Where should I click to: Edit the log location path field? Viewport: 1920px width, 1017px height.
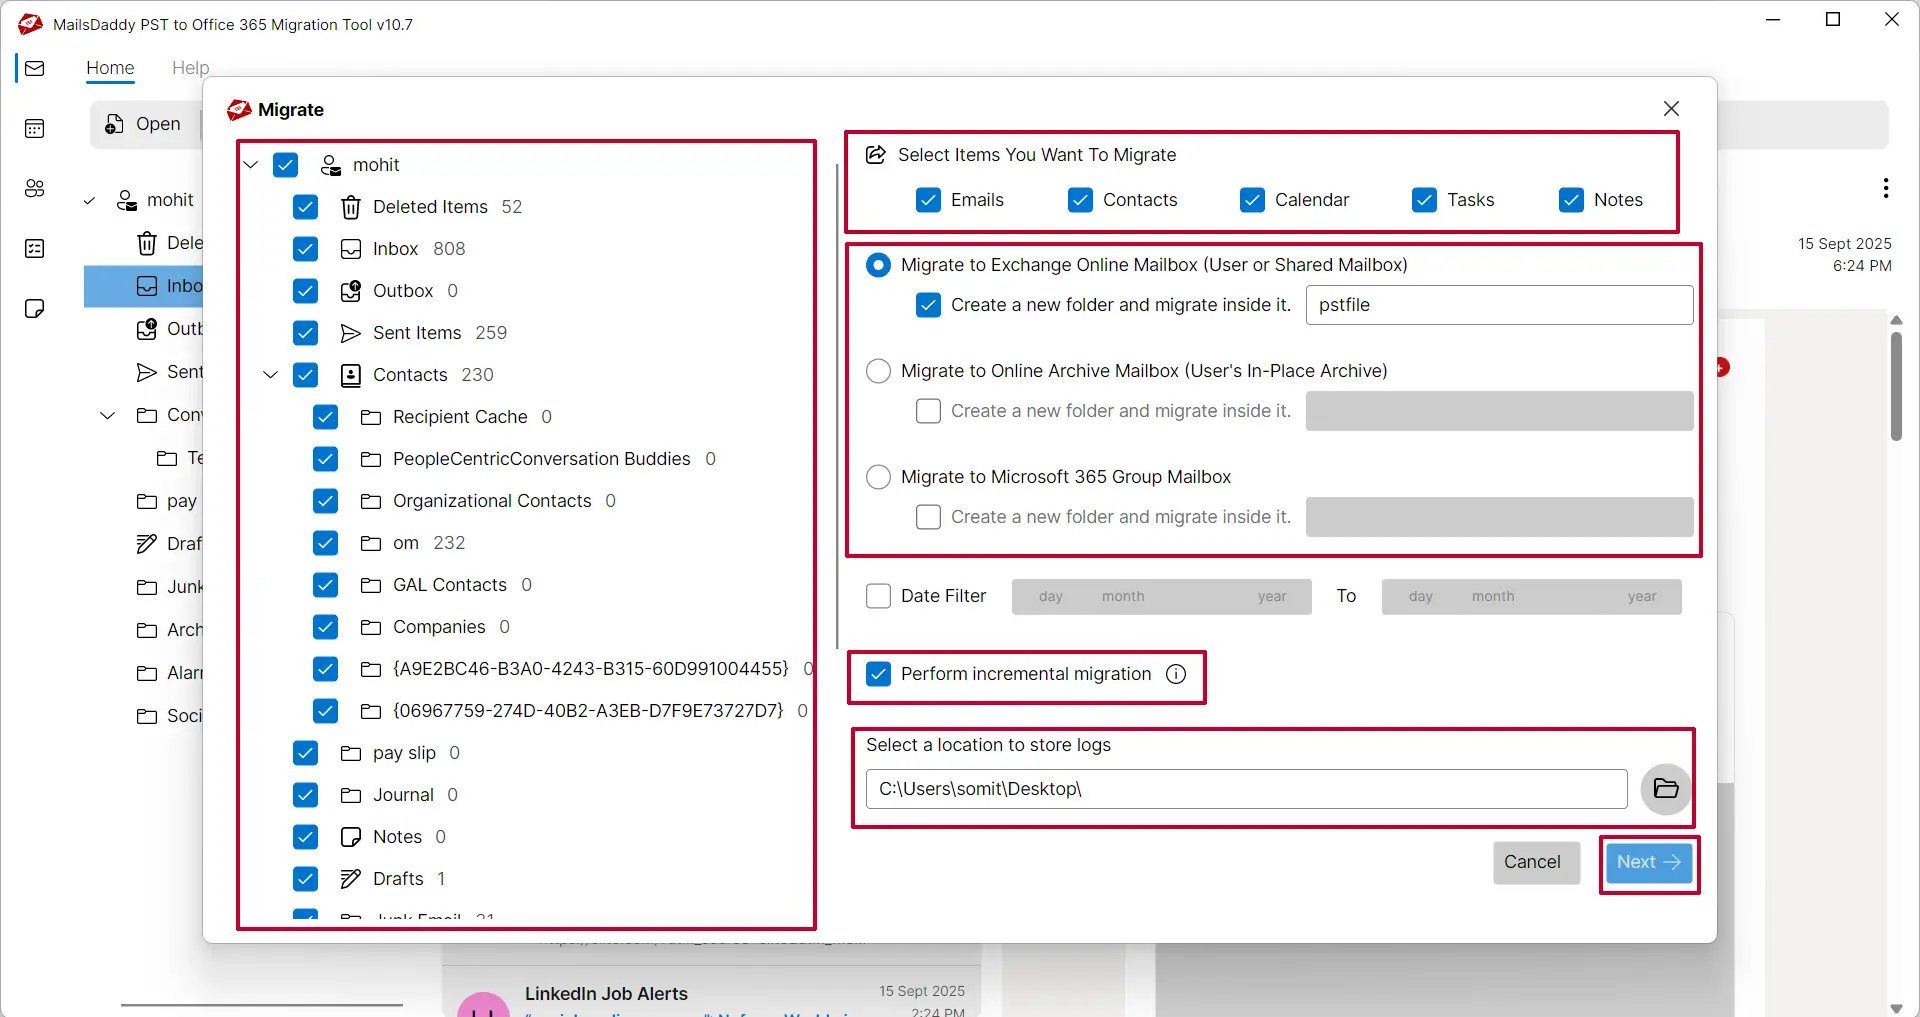point(1246,789)
